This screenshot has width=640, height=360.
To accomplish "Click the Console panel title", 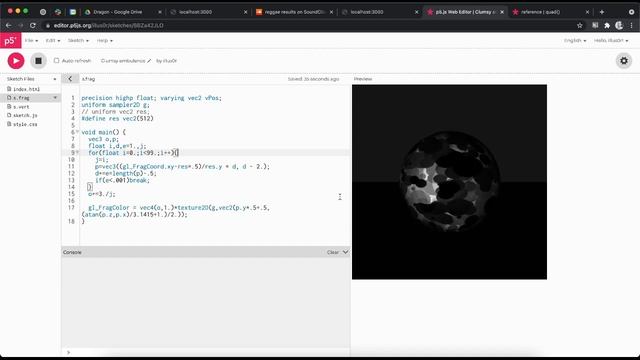I will click(x=72, y=252).
